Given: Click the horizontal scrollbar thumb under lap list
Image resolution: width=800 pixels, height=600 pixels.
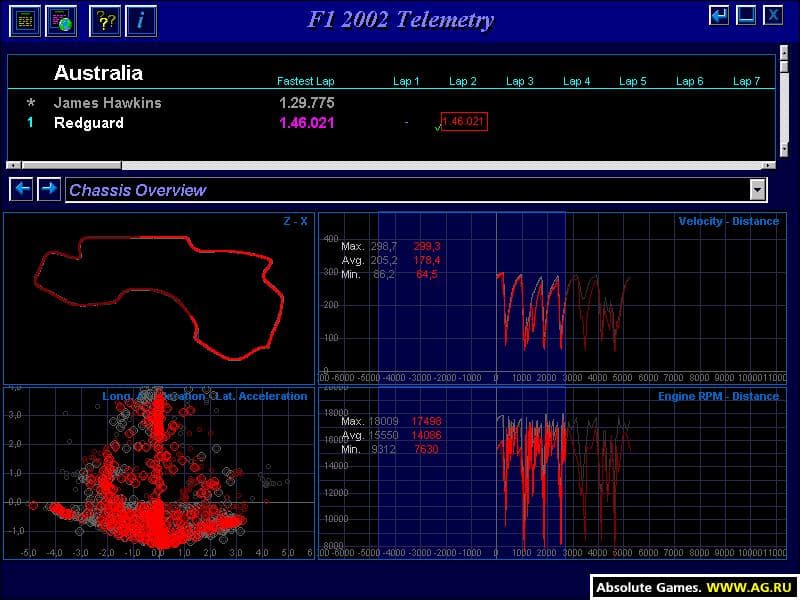Looking at the screenshot, I should pos(71,165).
